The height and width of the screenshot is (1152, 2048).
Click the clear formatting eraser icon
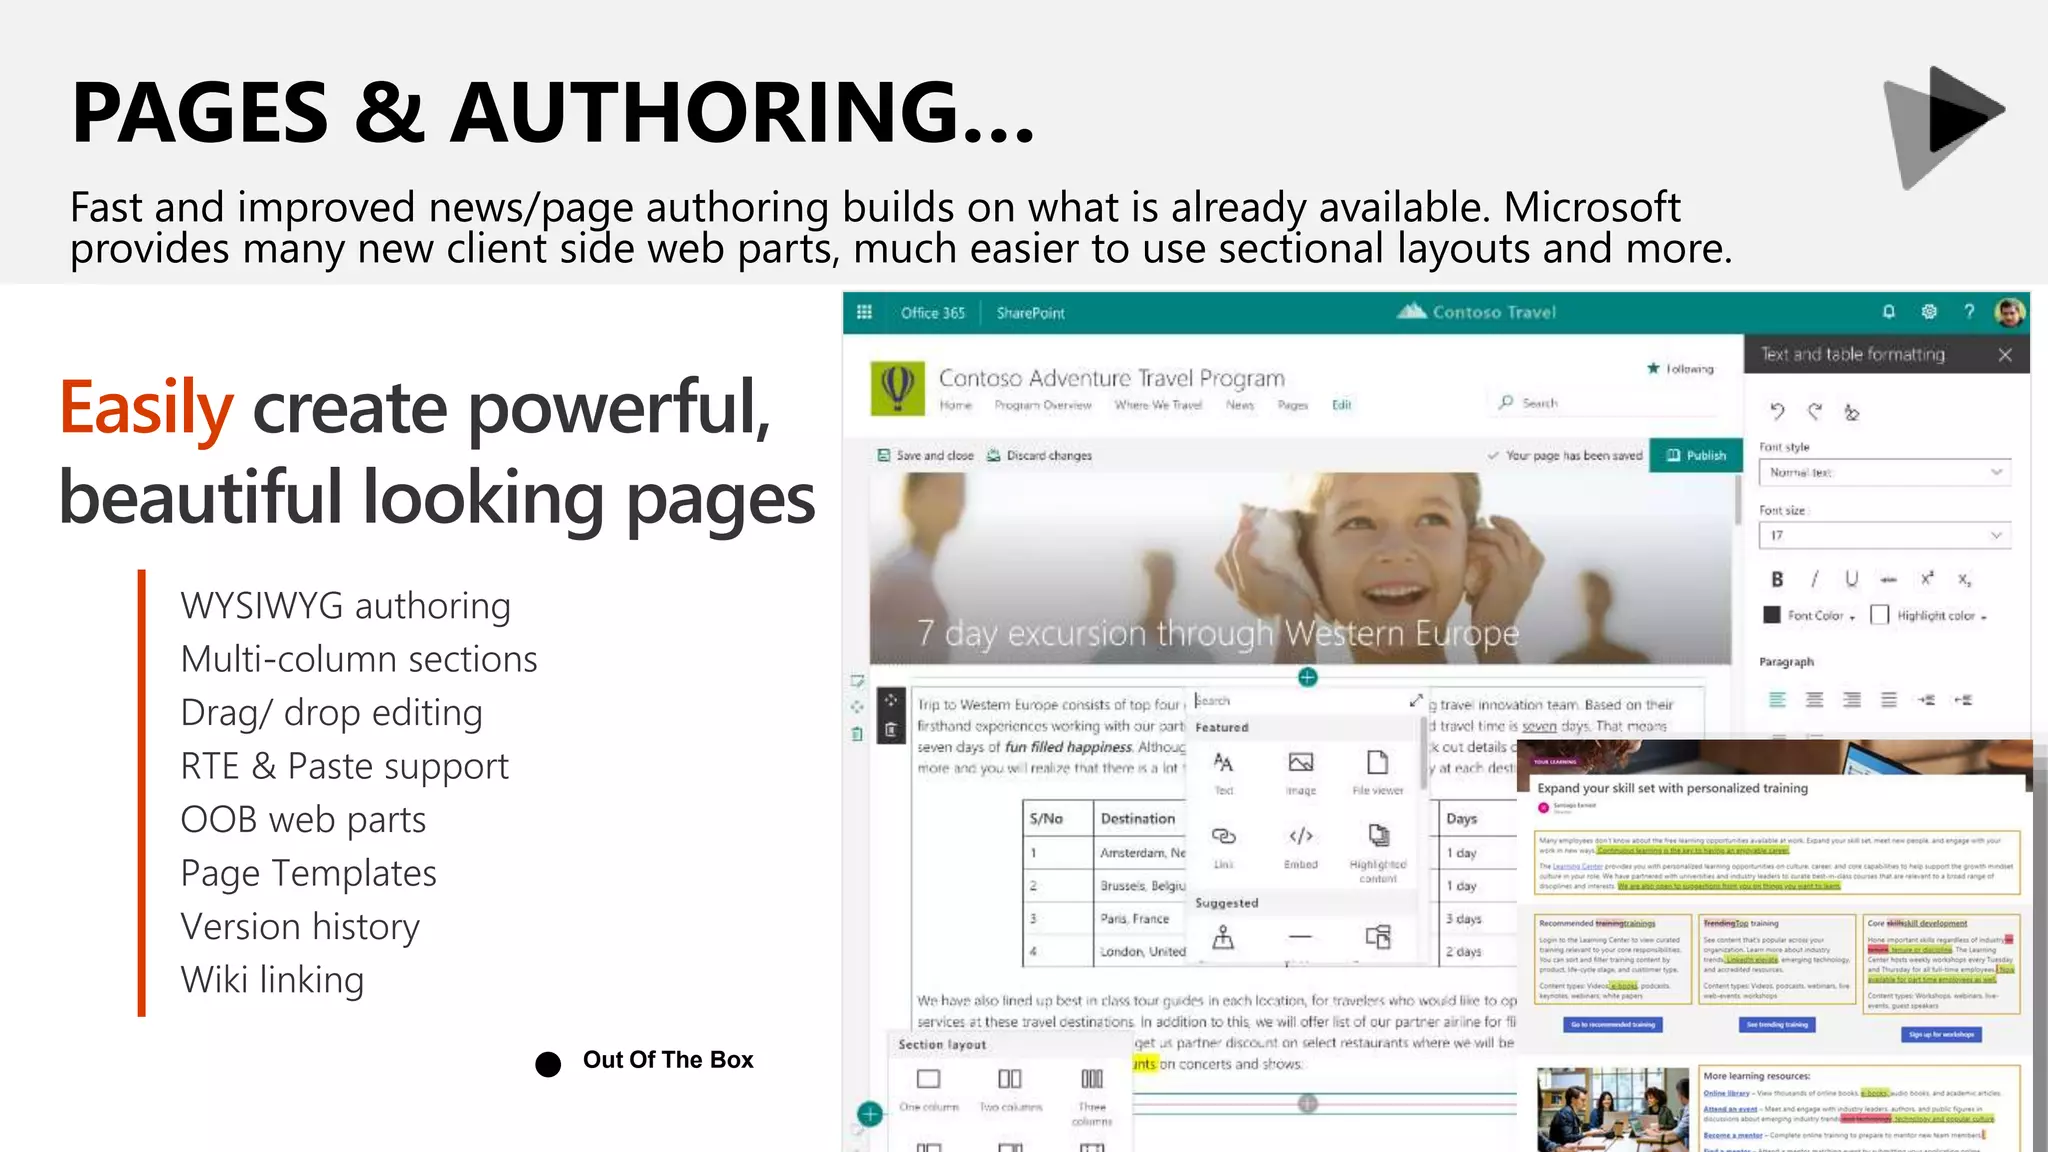[1851, 411]
